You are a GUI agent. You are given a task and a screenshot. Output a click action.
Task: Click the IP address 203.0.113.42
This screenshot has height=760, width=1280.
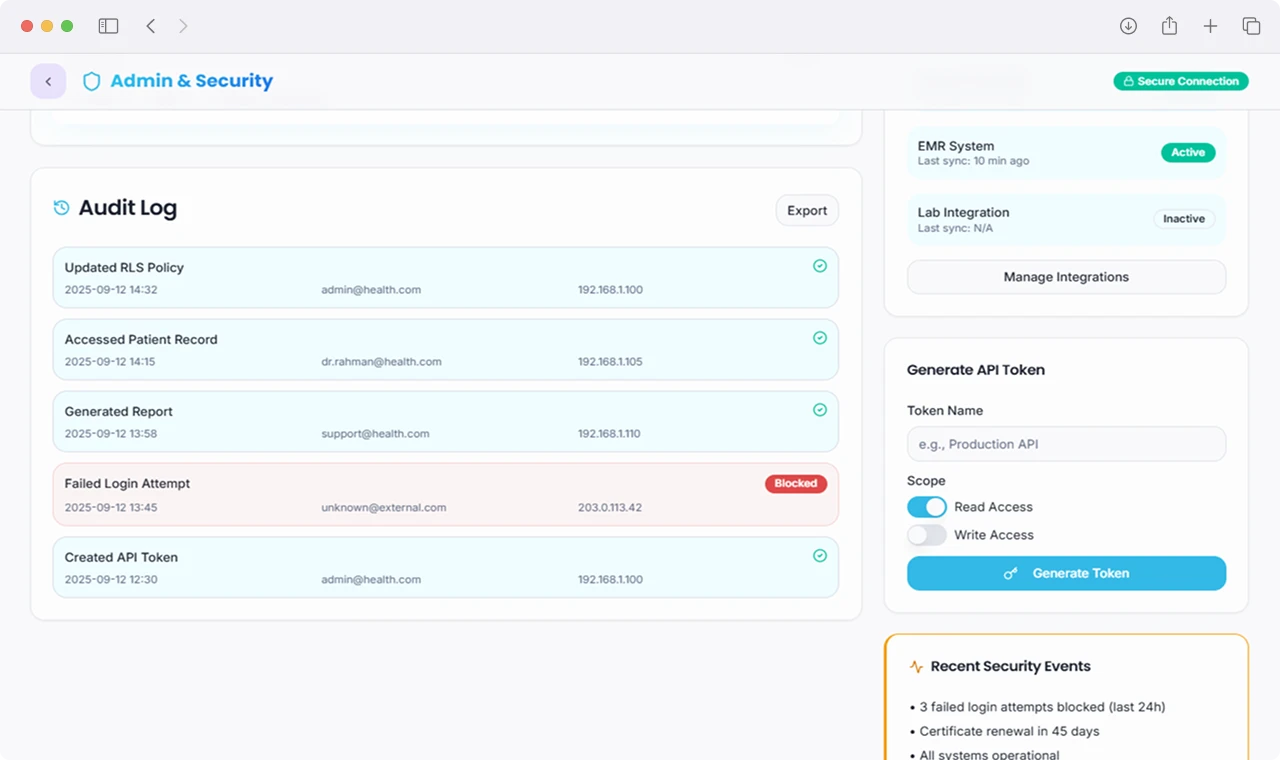(610, 507)
